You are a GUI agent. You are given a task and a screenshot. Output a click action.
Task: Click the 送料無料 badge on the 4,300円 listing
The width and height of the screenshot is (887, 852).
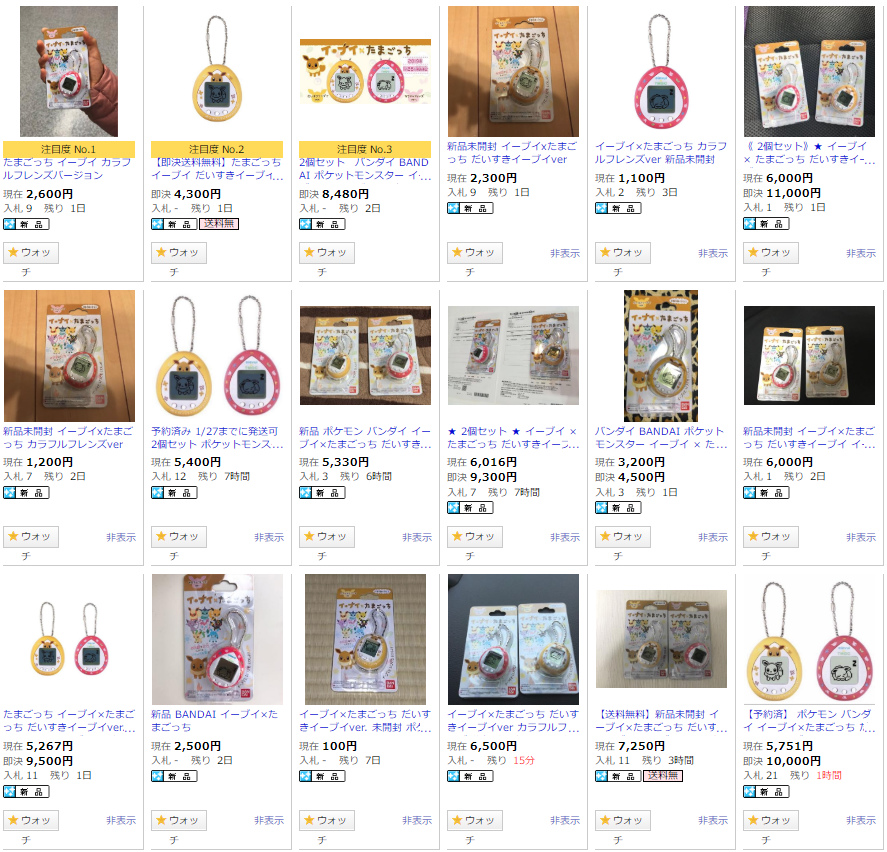(218, 224)
